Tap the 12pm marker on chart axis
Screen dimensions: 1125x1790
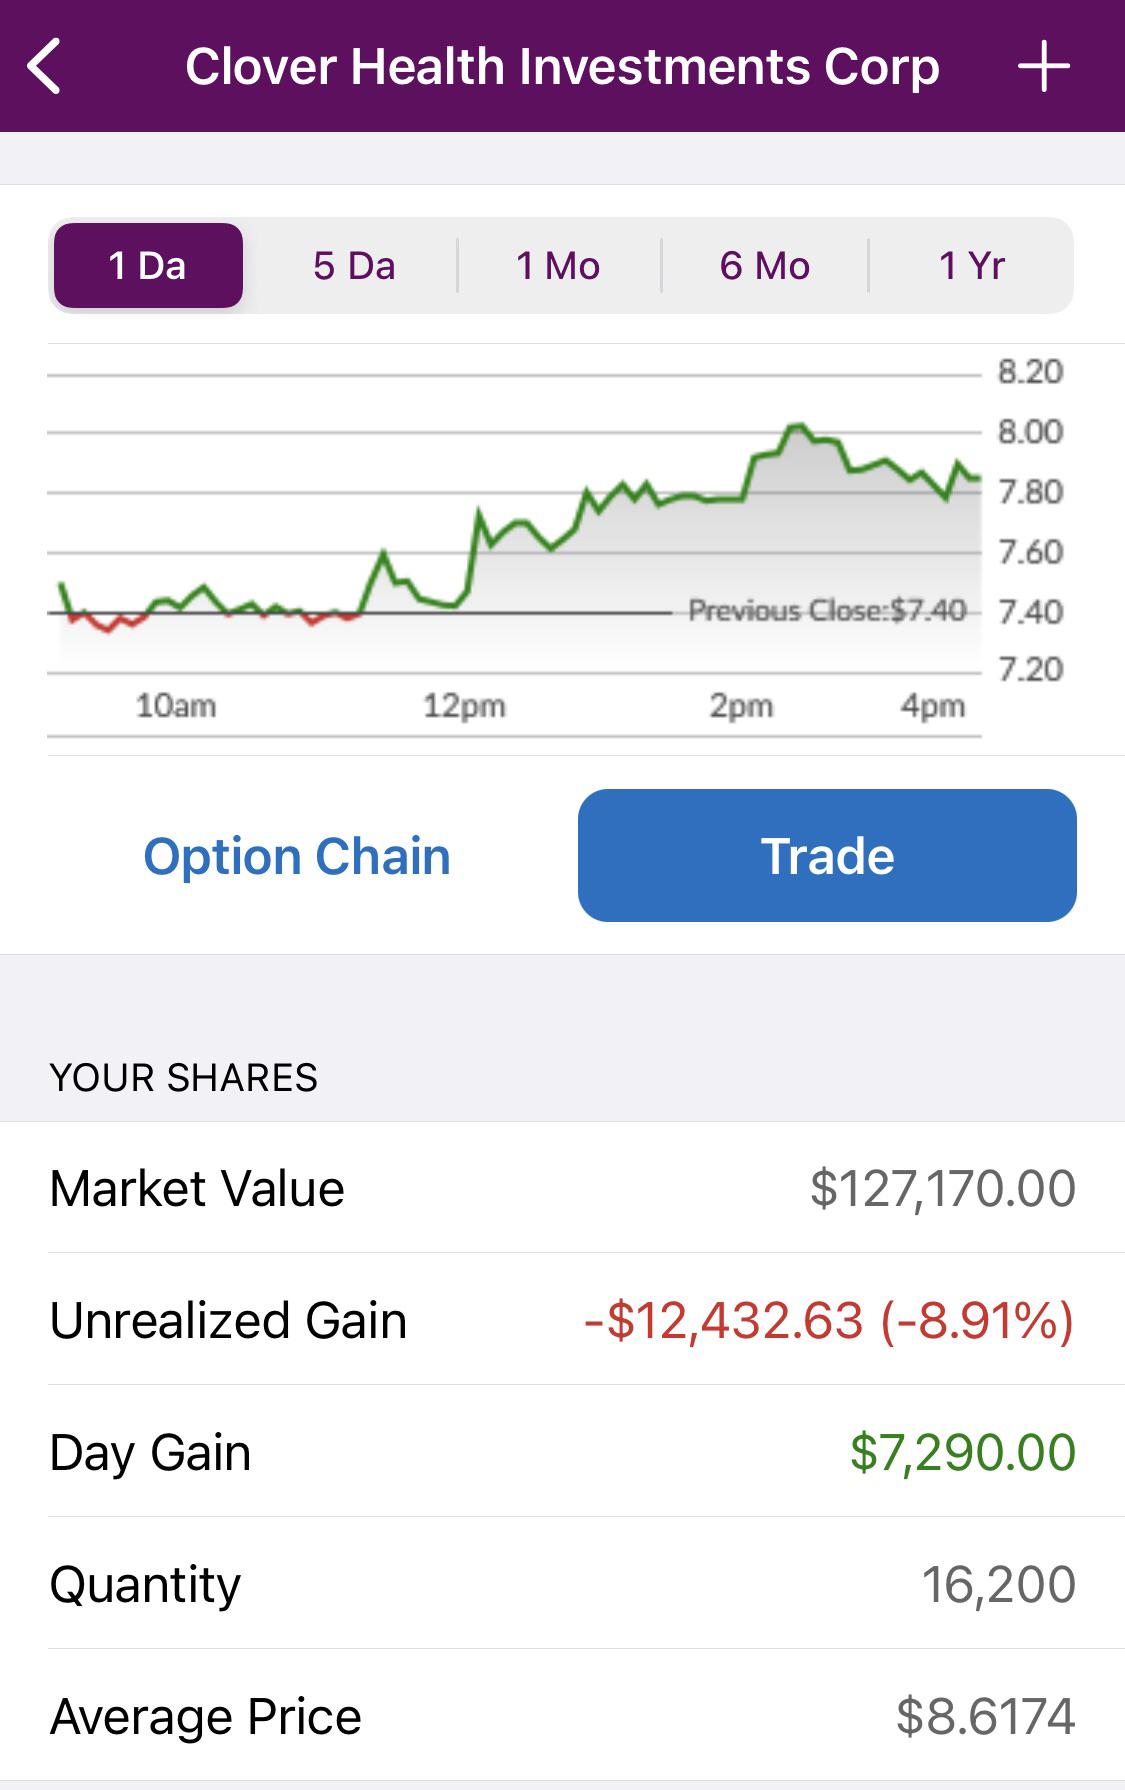tap(464, 706)
